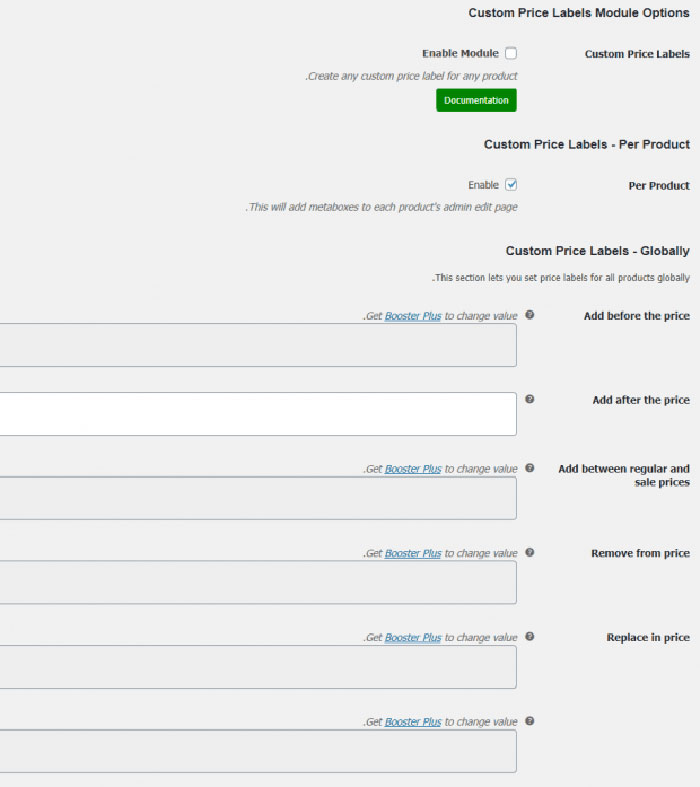Follow Booster Plus link for Remove from price
The height and width of the screenshot is (787, 700).
click(x=413, y=553)
